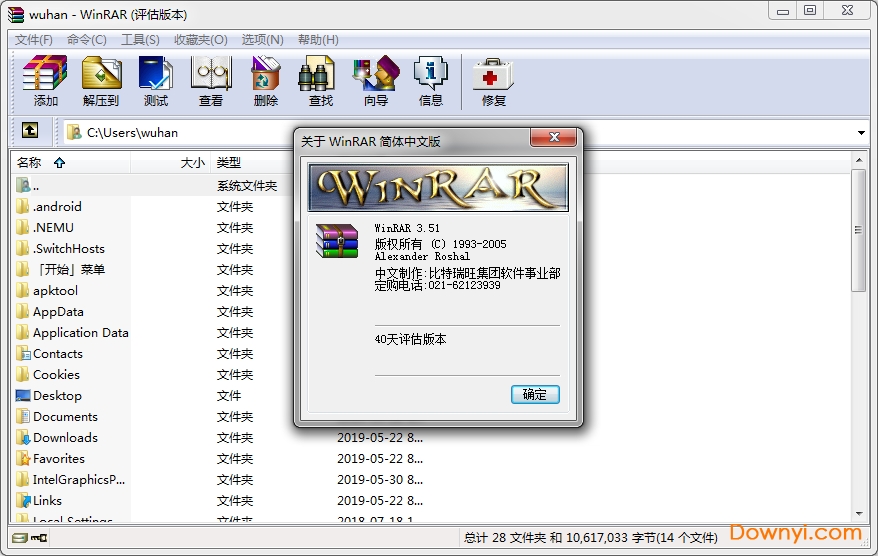This screenshot has height=556, width=878.
Task: Click the 删除 (Delete) toolbar icon
Action: point(265,73)
